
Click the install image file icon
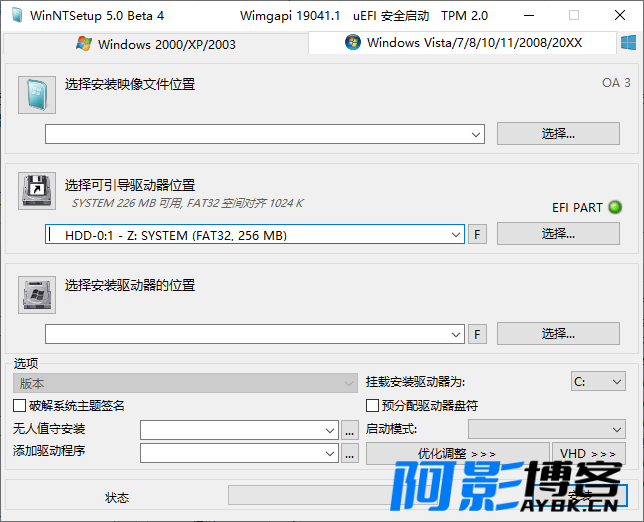pos(37,95)
